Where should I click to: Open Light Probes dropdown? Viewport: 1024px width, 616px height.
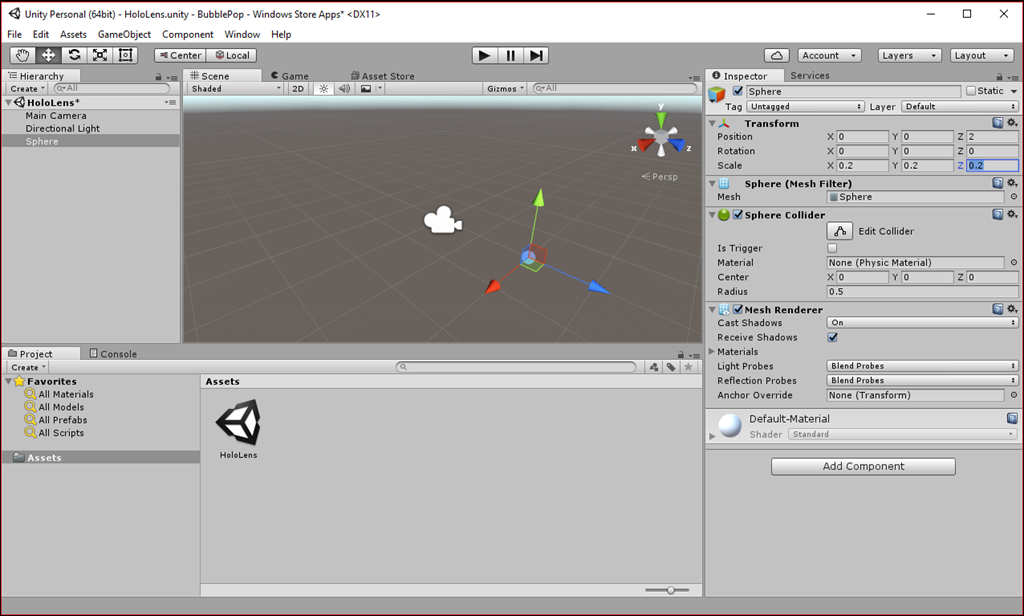(x=922, y=366)
